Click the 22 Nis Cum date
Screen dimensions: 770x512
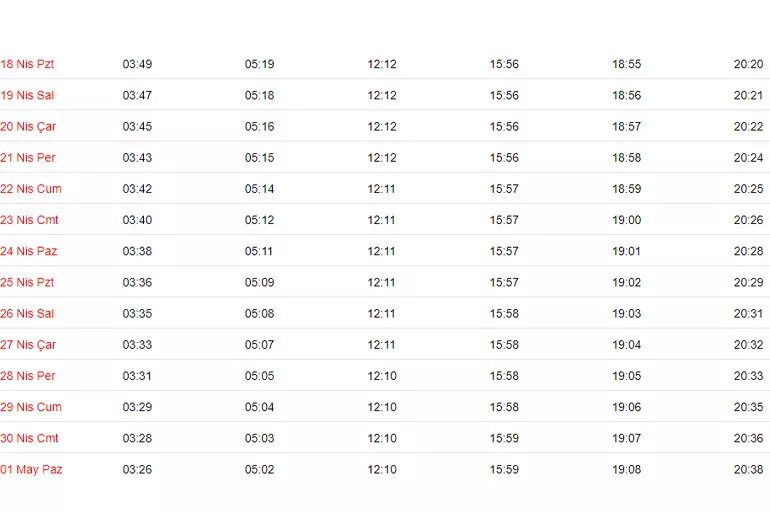point(31,189)
